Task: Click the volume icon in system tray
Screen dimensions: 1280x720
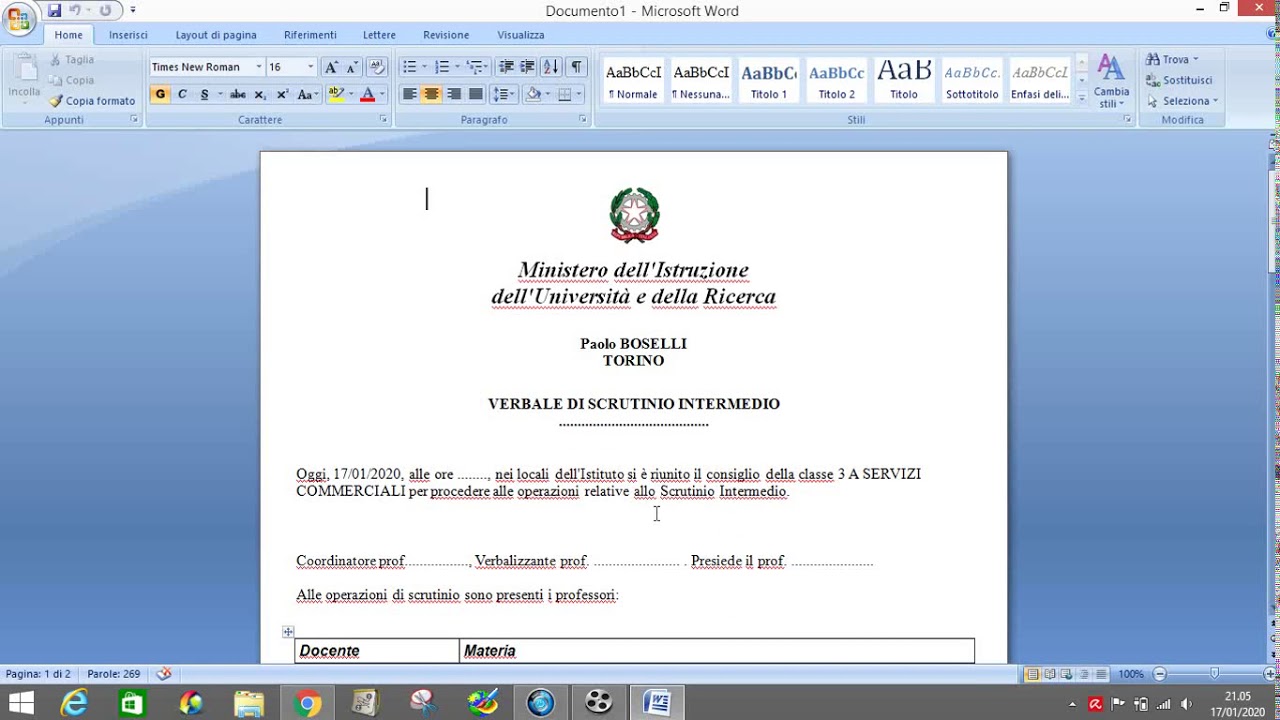Action: (x=1186, y=704)
